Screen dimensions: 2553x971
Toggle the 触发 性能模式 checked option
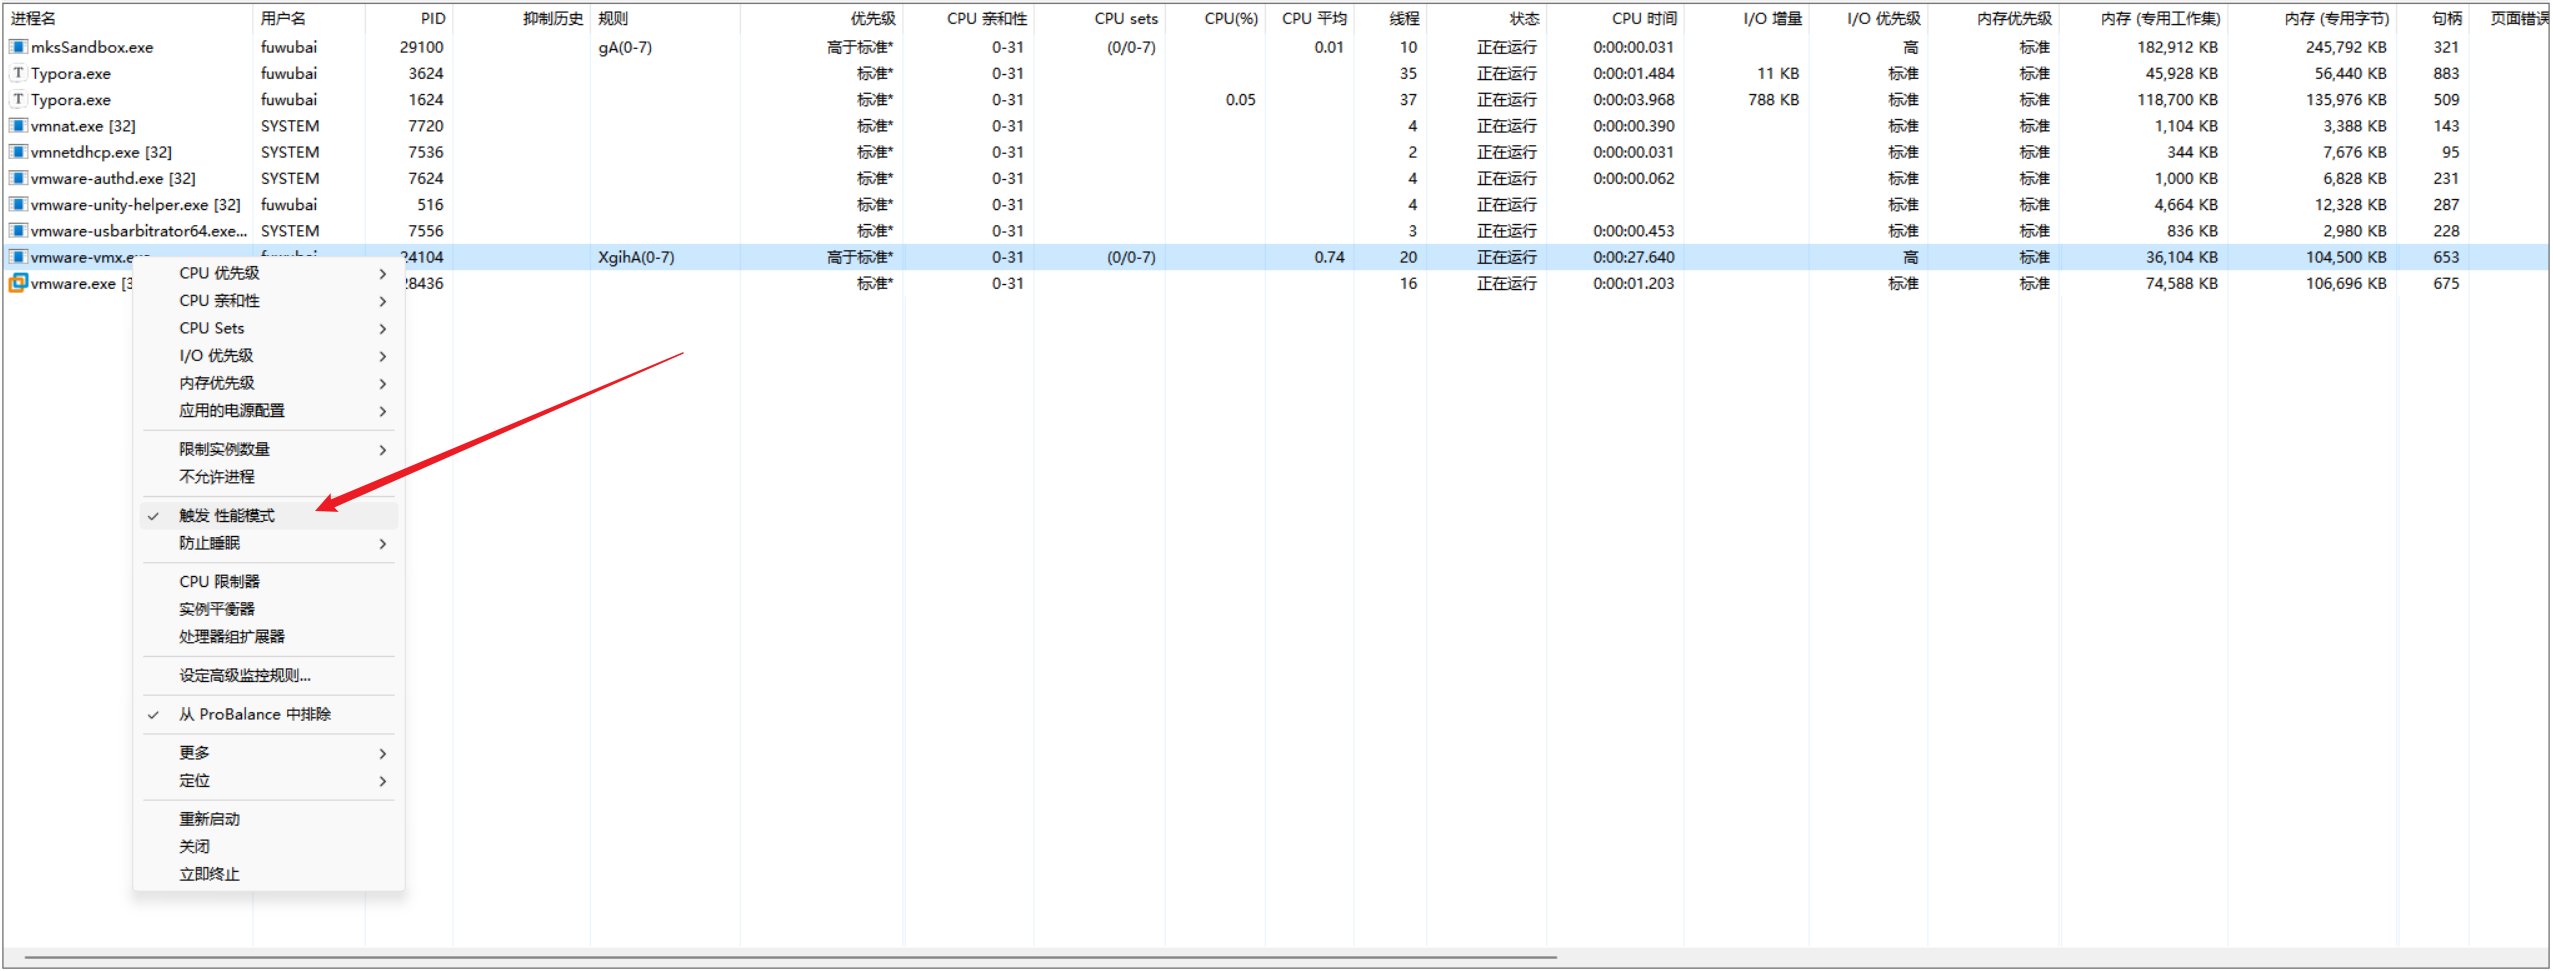tap(270, 516)
